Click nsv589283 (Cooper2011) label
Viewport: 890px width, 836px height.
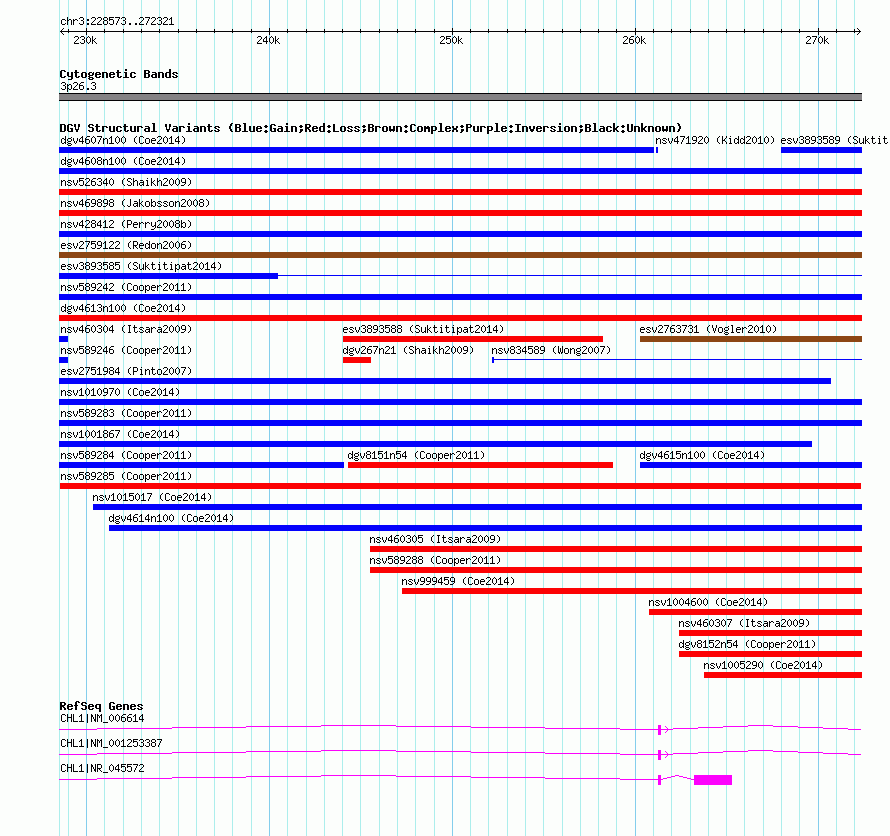click(126, 413)
